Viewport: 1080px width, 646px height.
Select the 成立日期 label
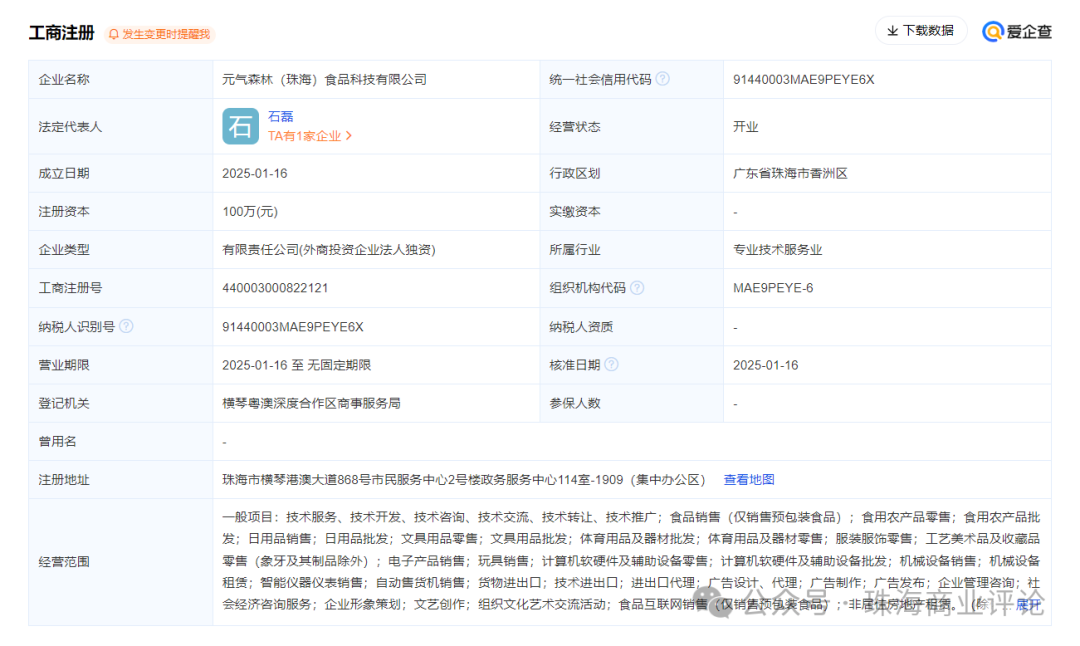pos(64,174)
